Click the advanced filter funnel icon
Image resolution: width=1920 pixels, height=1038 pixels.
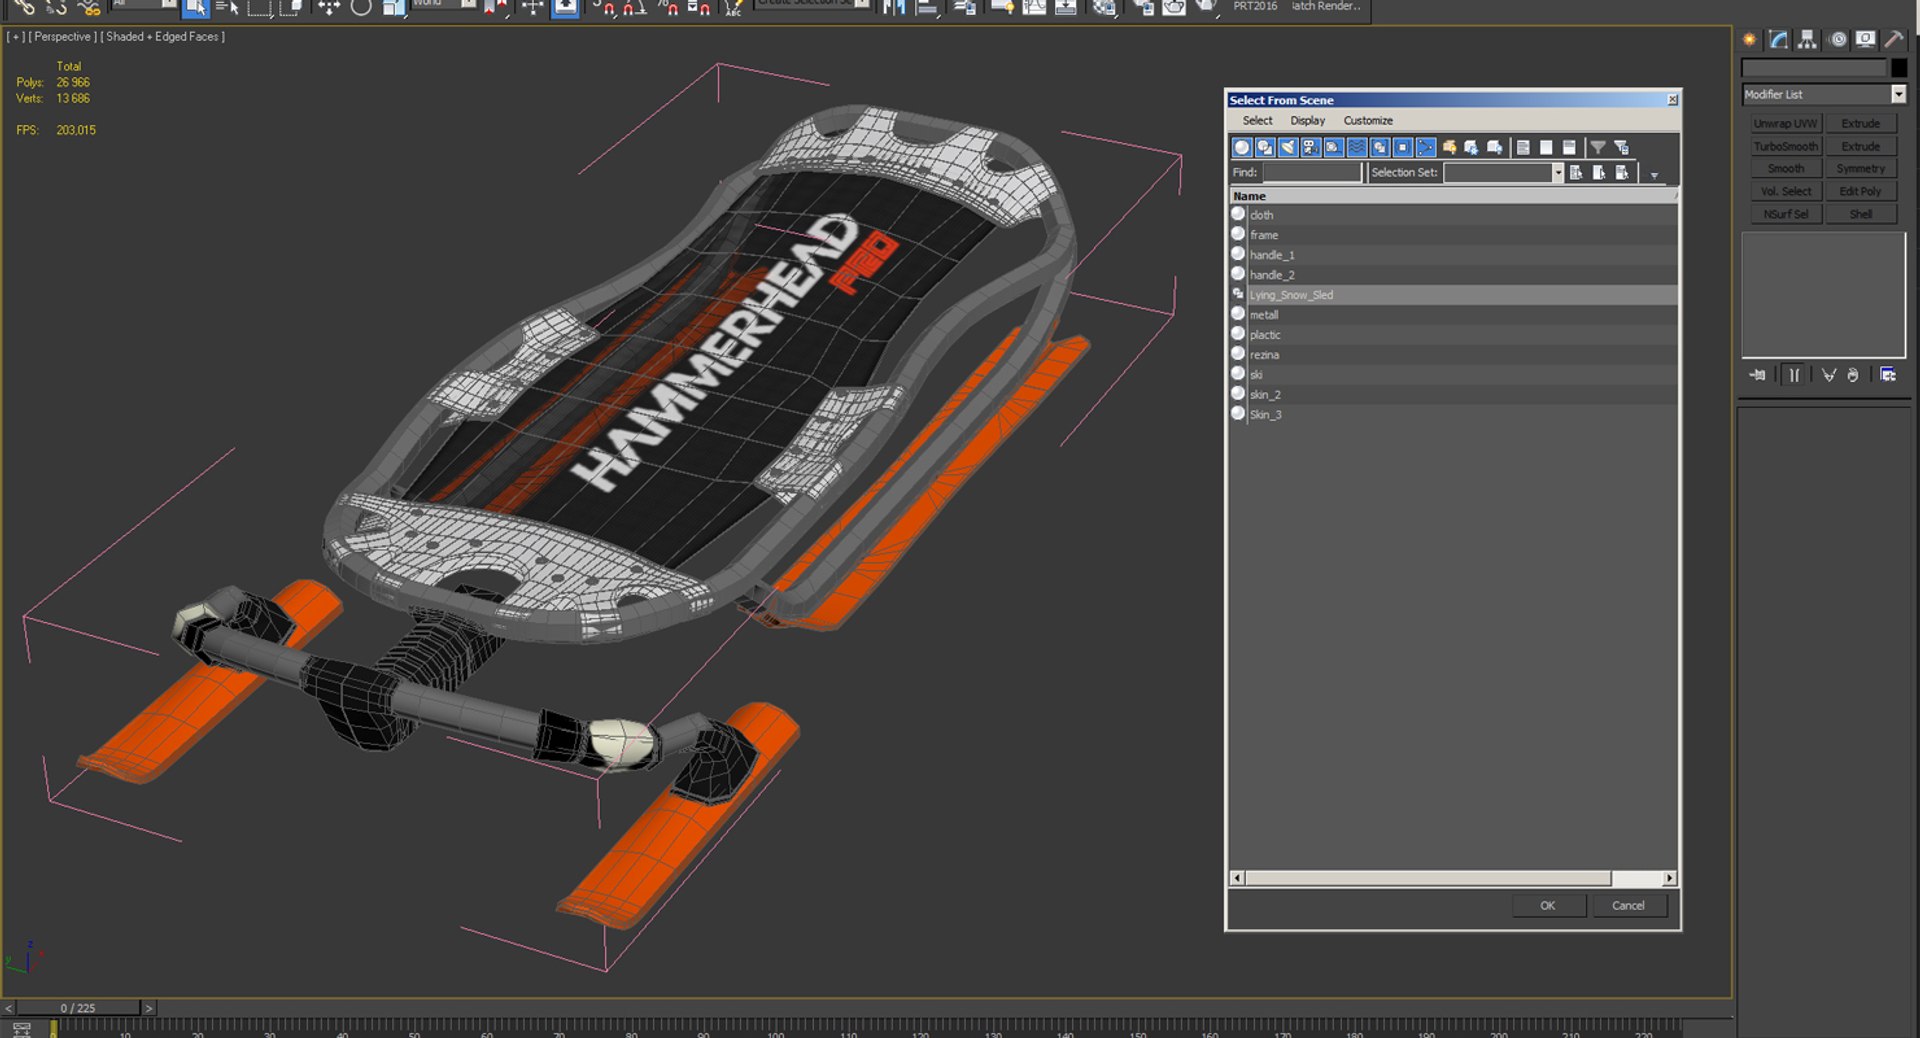coord(1622,147)
